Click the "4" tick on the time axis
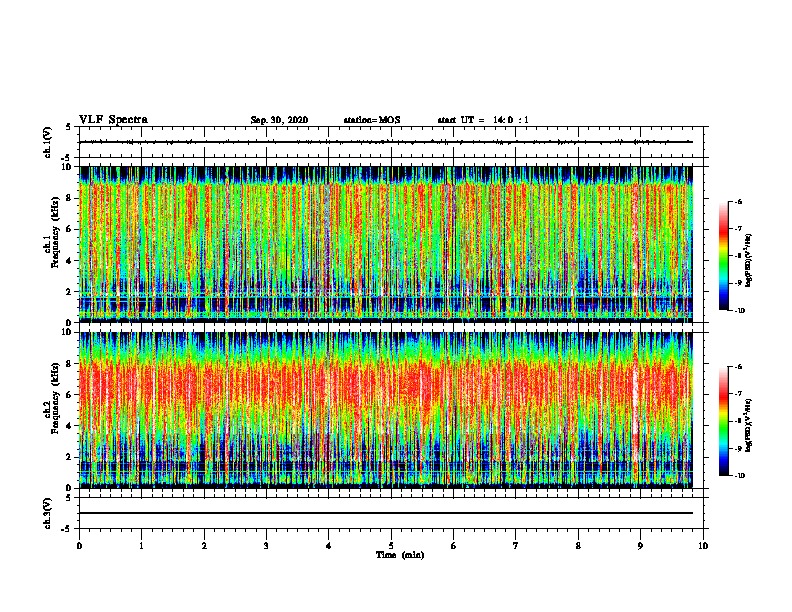The image size is (792, 612). (328, 546)
